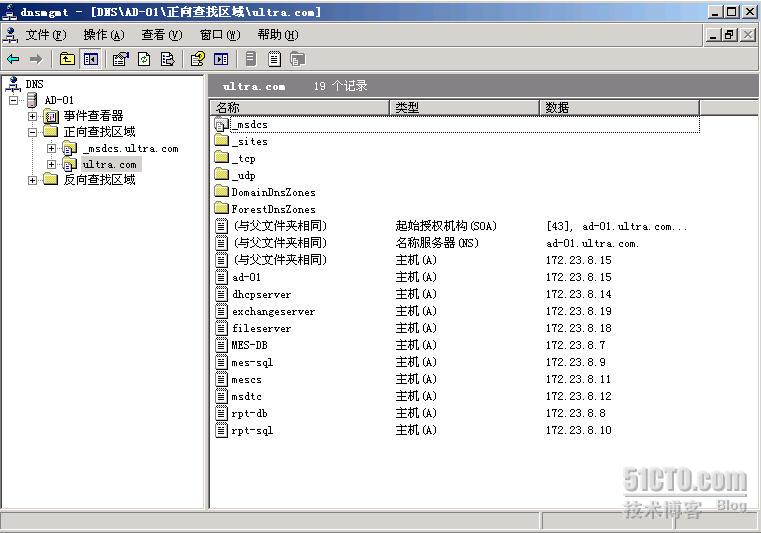The image size is (761, 533).
Task: Click the 172.23.8.14 data cell
Action: click(579, 294)
